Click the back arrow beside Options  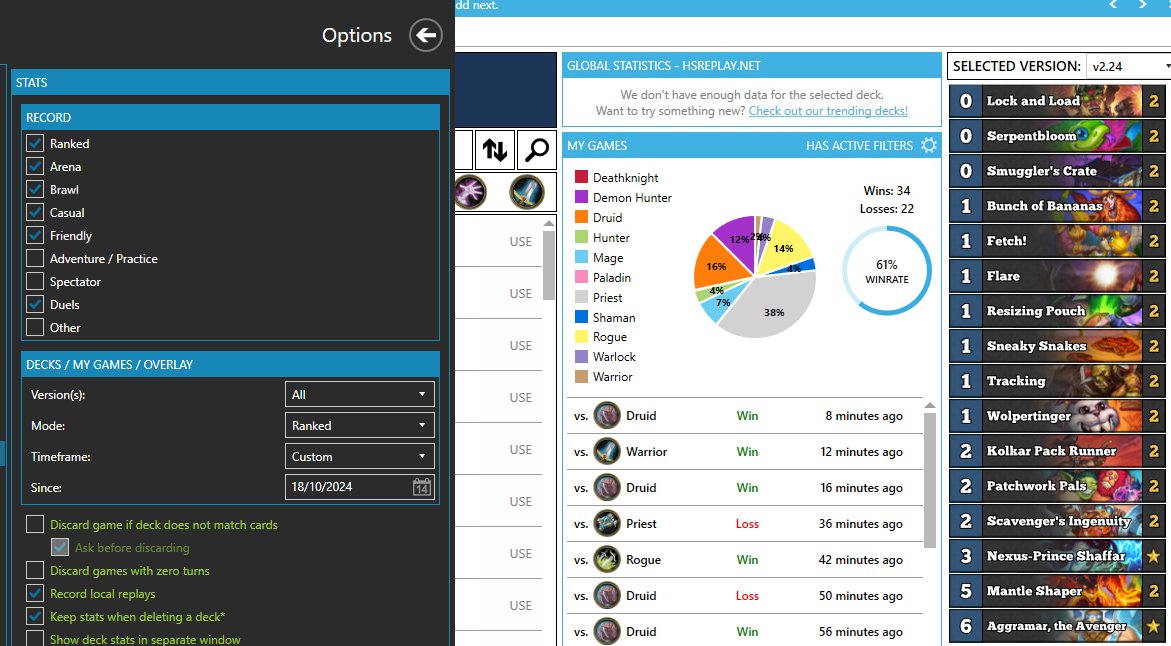(x=426, y=35)
